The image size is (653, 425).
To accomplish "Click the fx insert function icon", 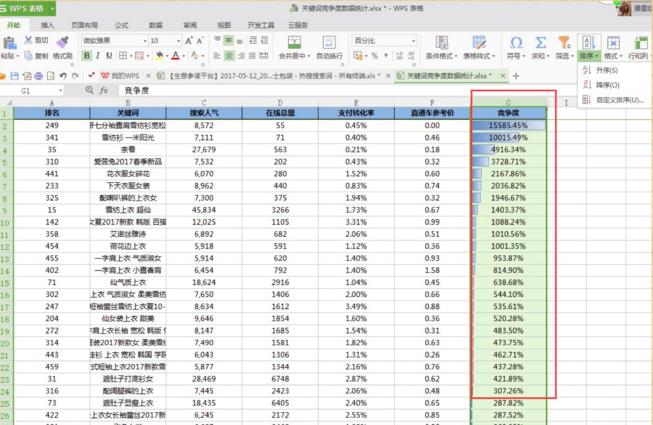I will click(x=104, y=90).
